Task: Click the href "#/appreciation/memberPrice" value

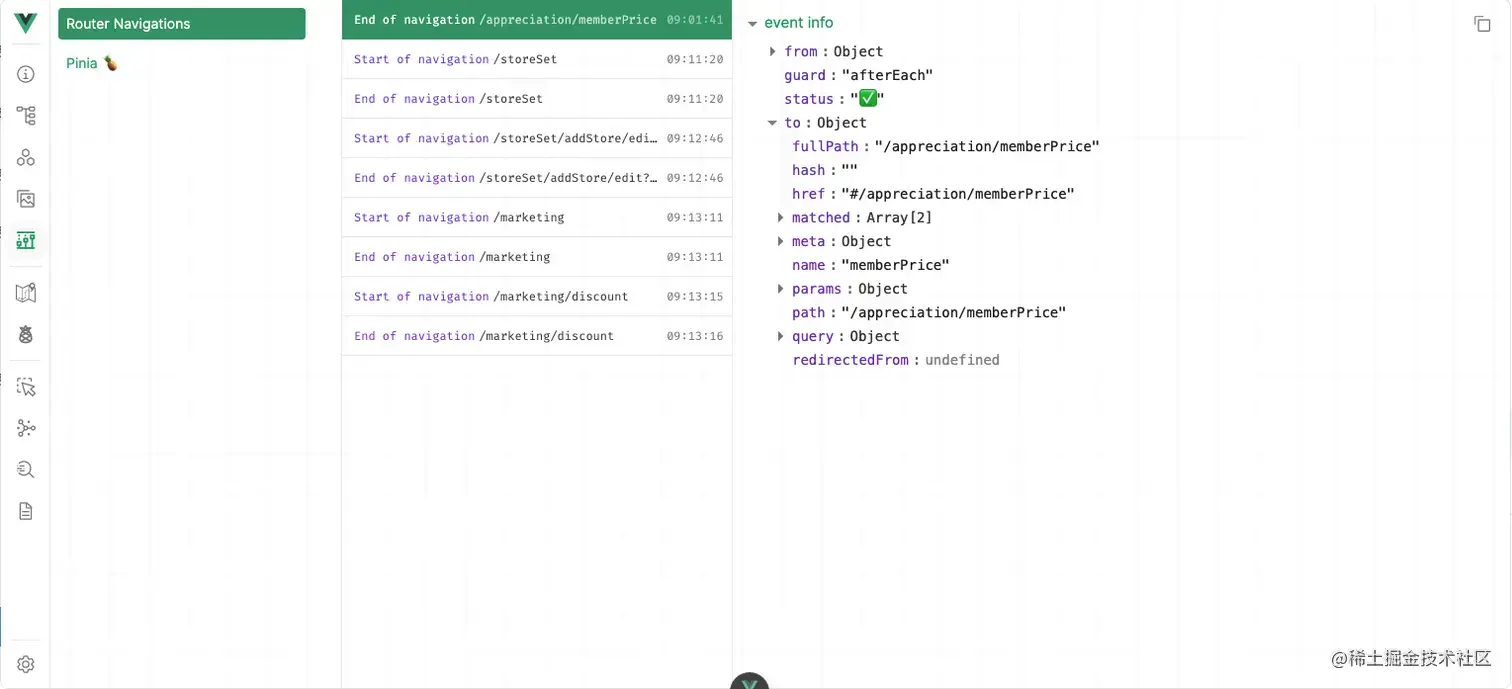Action: coord(958,194)
